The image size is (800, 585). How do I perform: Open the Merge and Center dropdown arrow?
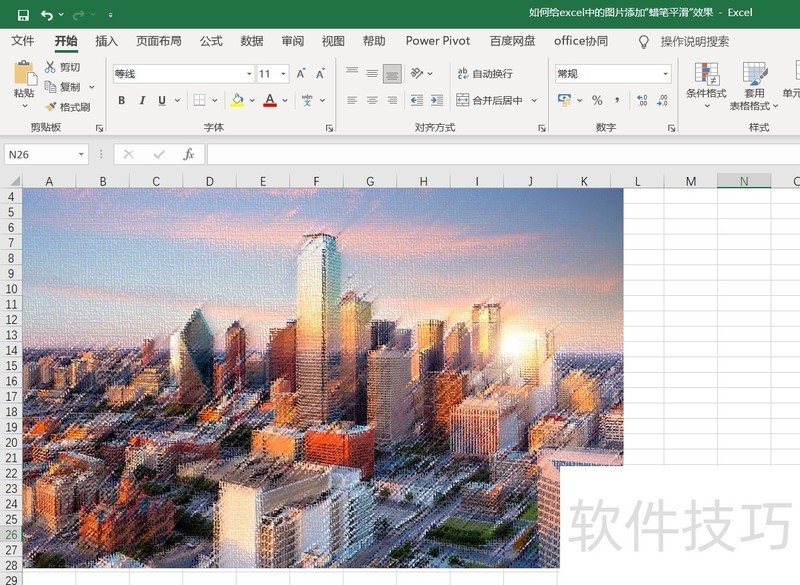532,100
